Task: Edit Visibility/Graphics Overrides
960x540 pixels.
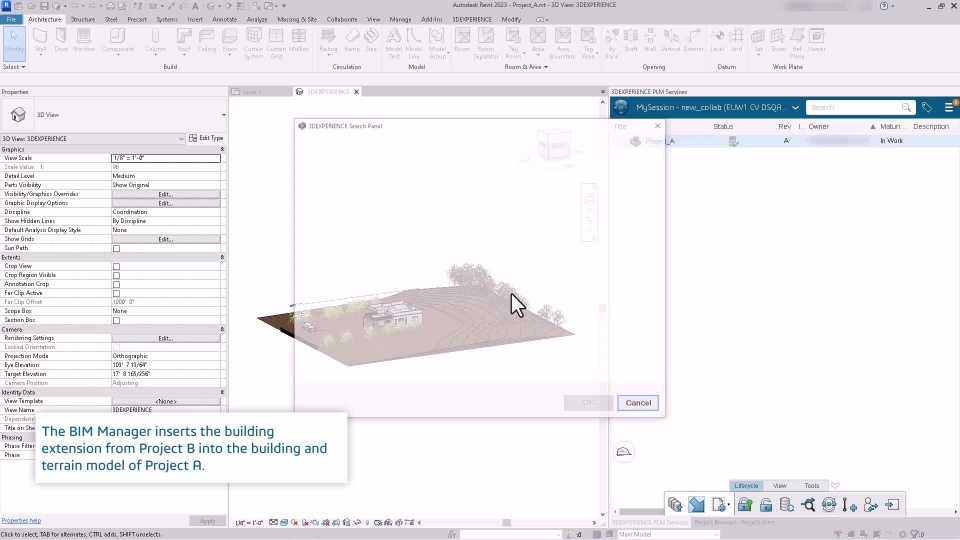Action: coord(166,194)
